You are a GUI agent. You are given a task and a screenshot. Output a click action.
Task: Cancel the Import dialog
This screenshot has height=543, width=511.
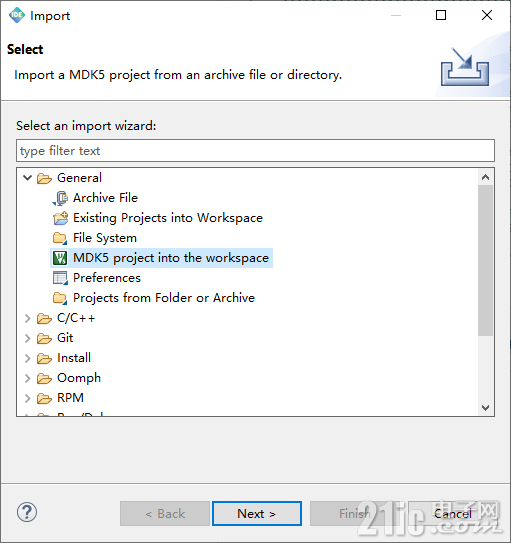[453, 514]
